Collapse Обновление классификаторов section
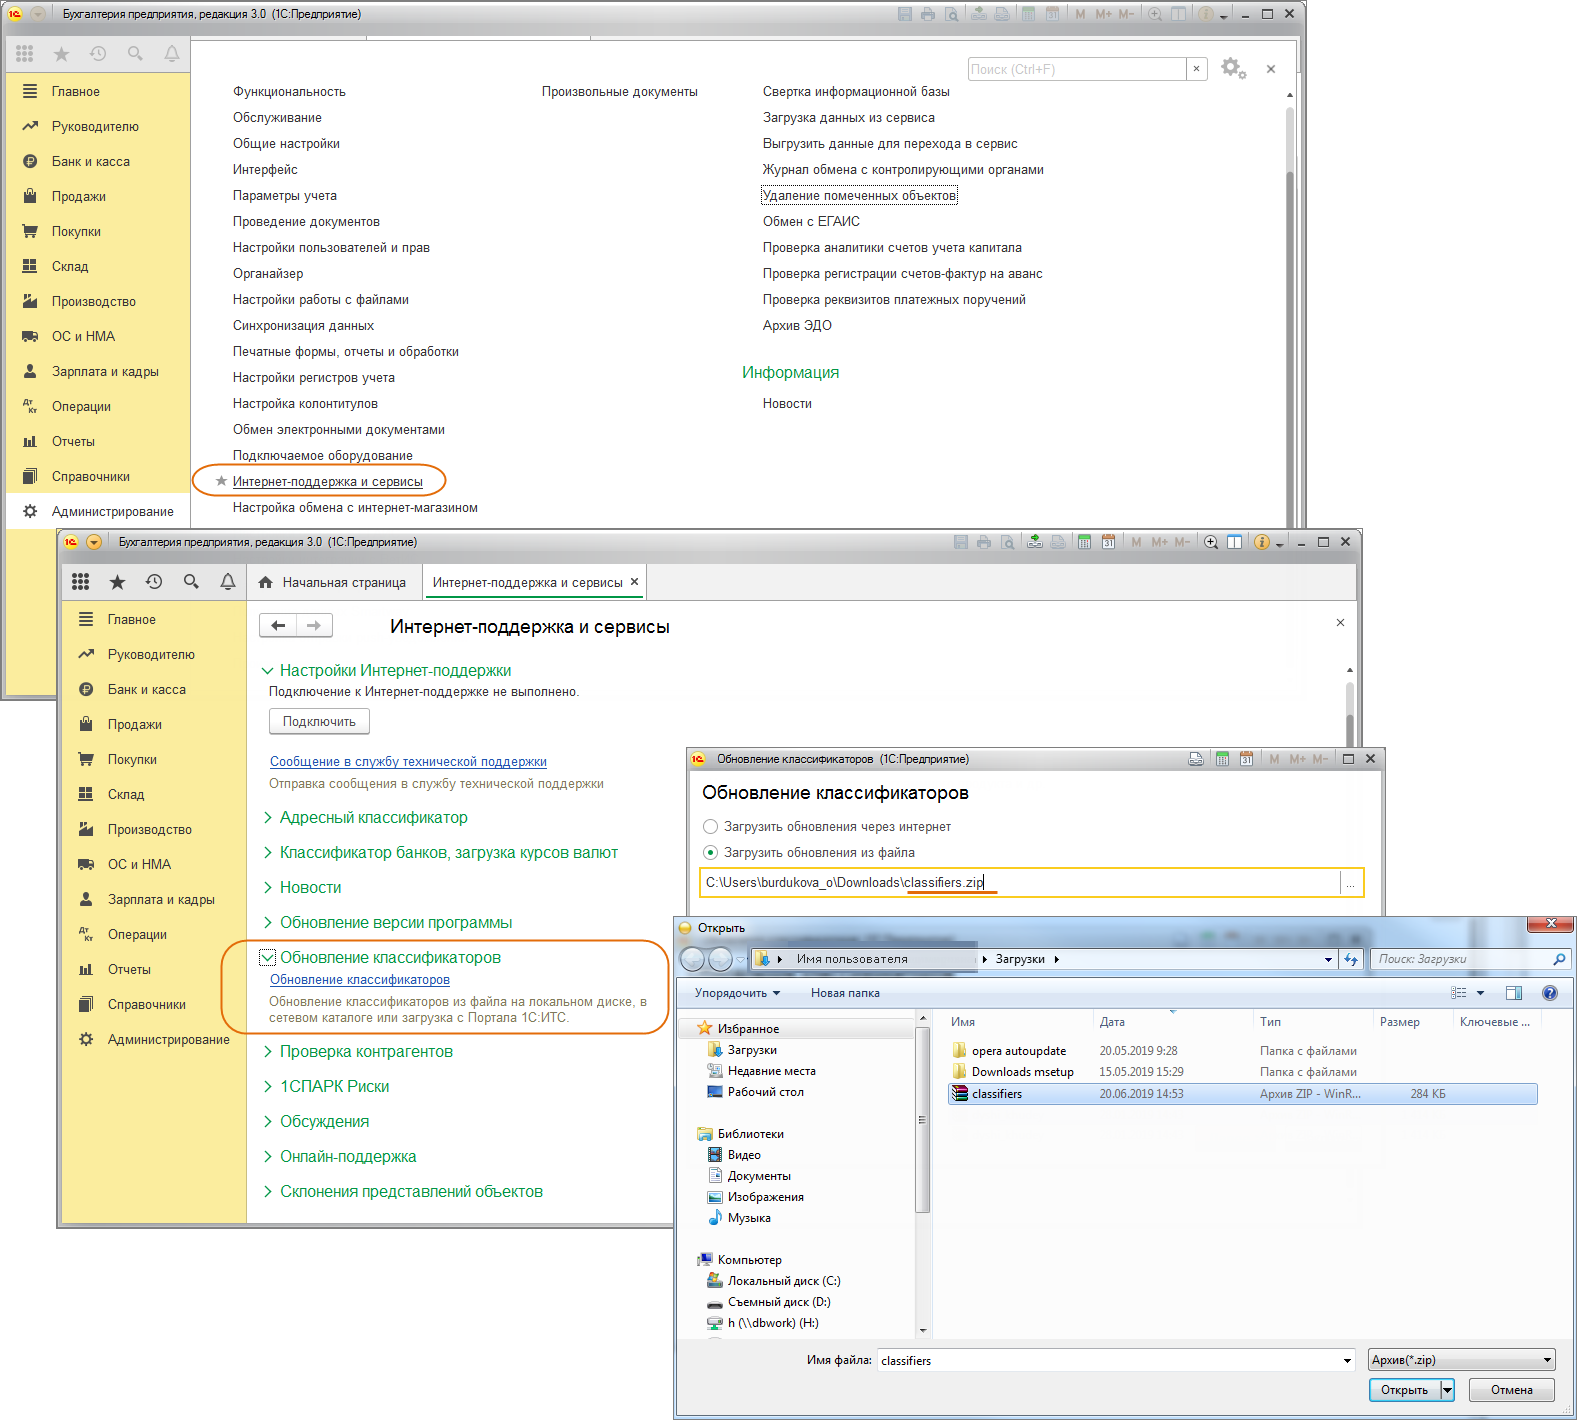 [x=267, y=958]
